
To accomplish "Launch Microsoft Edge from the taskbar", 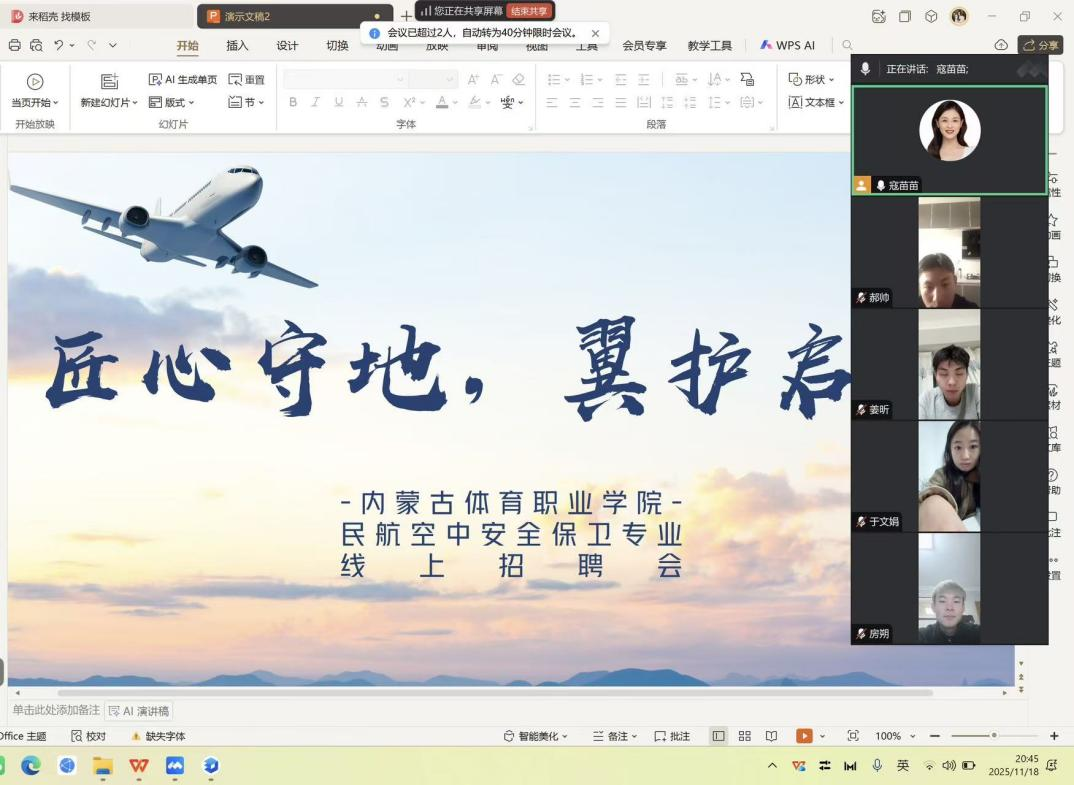I will (32, 765).
